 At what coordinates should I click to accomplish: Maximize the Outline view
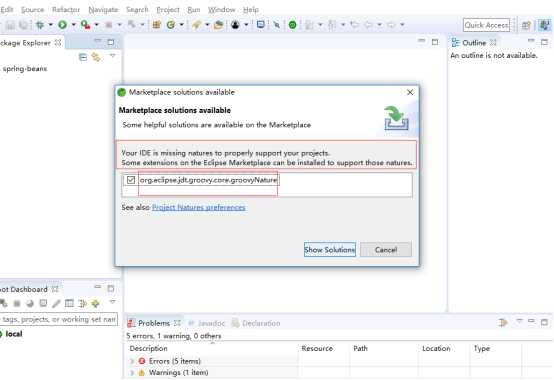point(544,42)
